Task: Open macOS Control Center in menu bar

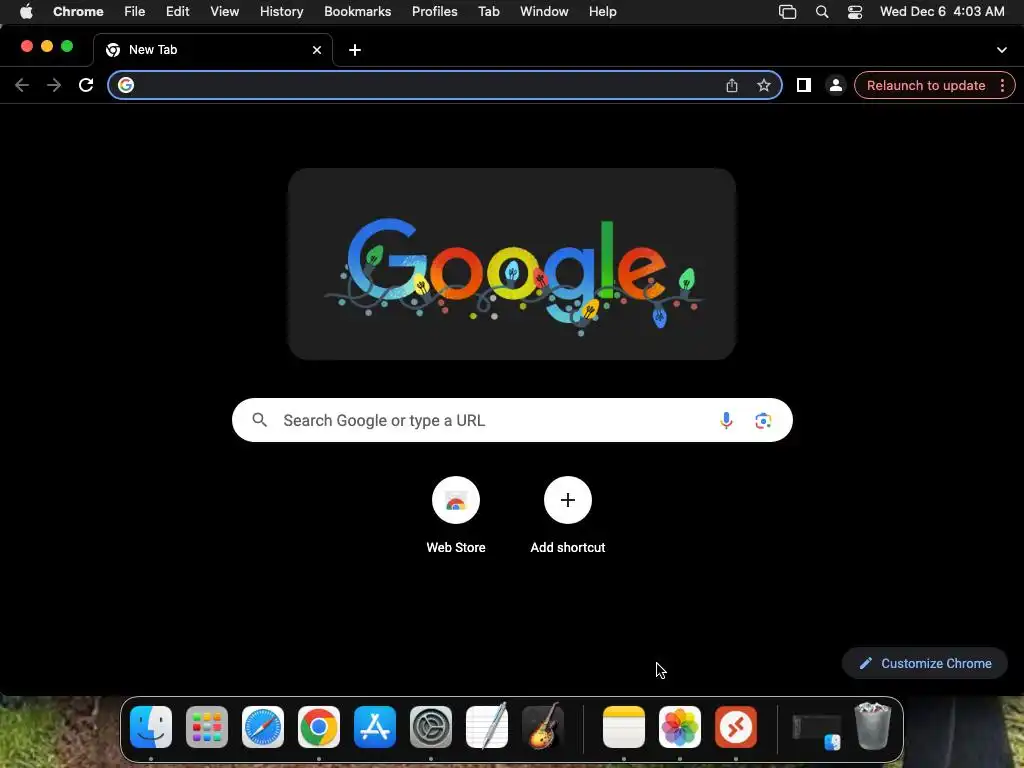Action: click(855, 12)
